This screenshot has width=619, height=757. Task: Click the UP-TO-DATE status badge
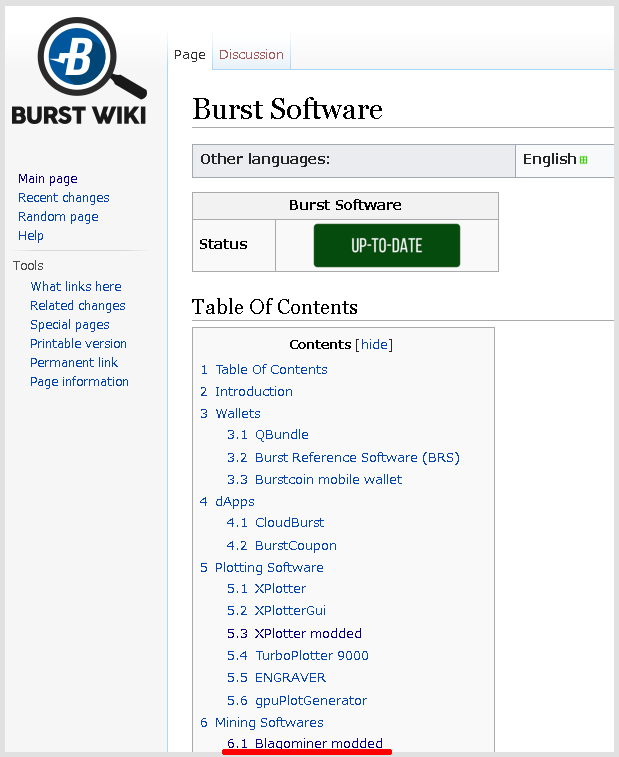click(386, 246)
